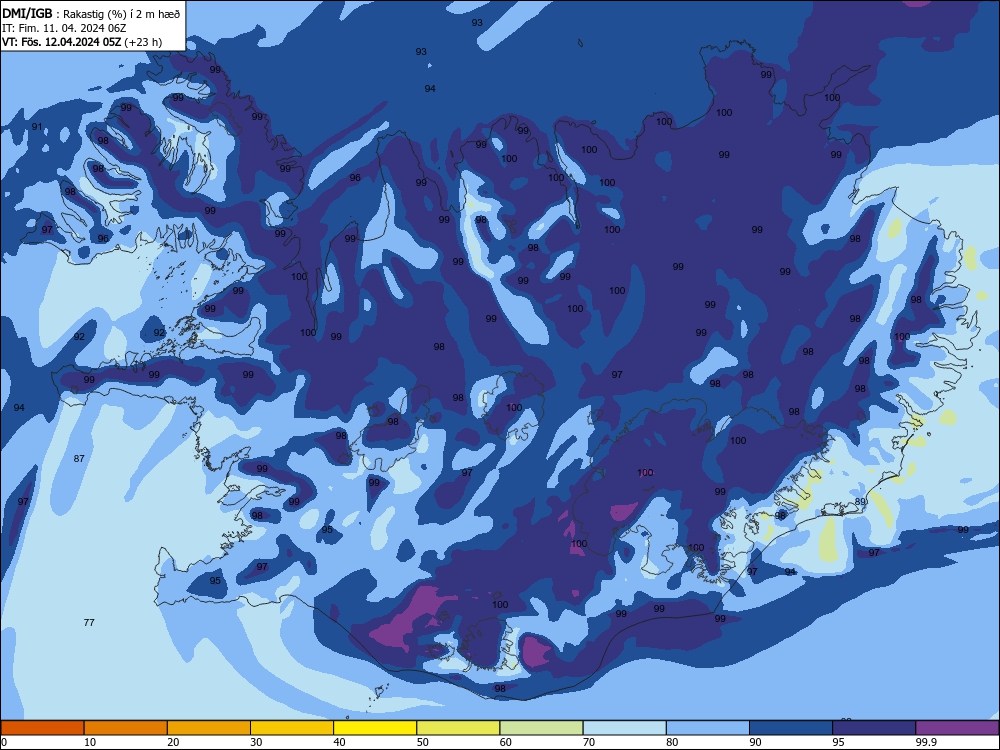Image resolution: width=1000 pixels, height=750 pixels.
Task: Pick the purple 99.9+ legend swatch
Action: tap(957, 728)
